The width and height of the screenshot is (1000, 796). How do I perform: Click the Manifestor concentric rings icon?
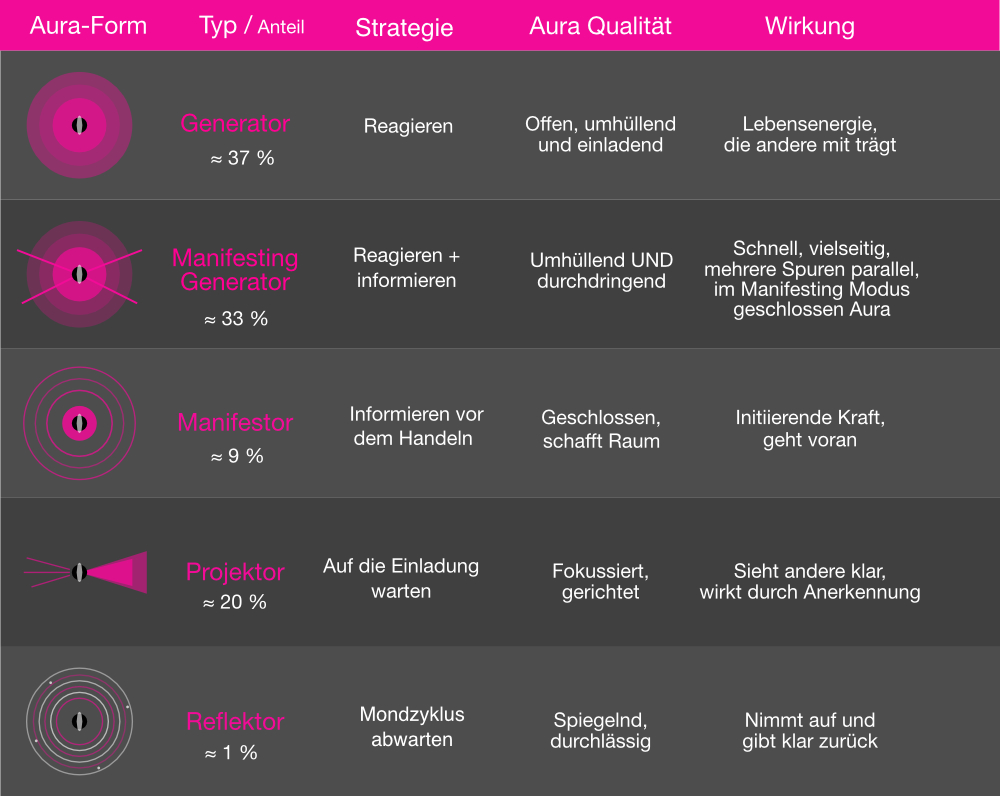[80, 423]
